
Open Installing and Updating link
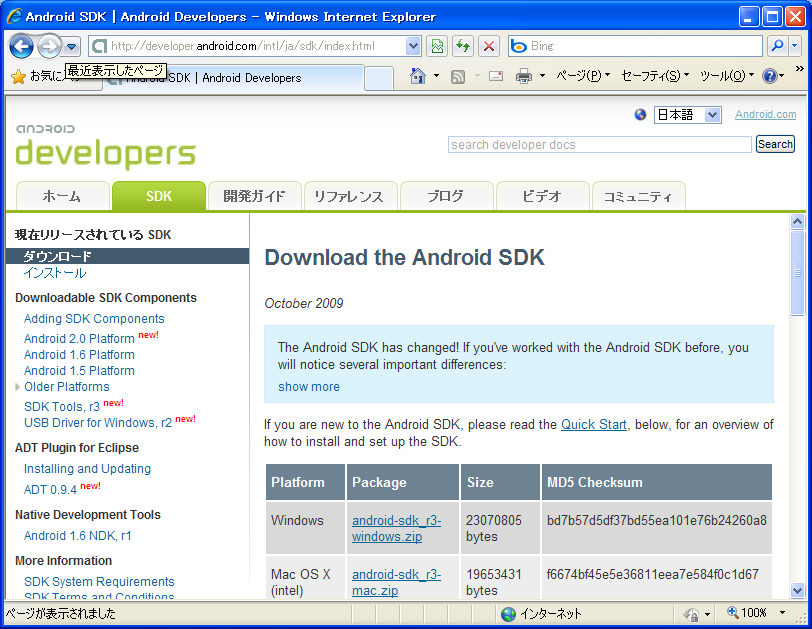(88, 469)
